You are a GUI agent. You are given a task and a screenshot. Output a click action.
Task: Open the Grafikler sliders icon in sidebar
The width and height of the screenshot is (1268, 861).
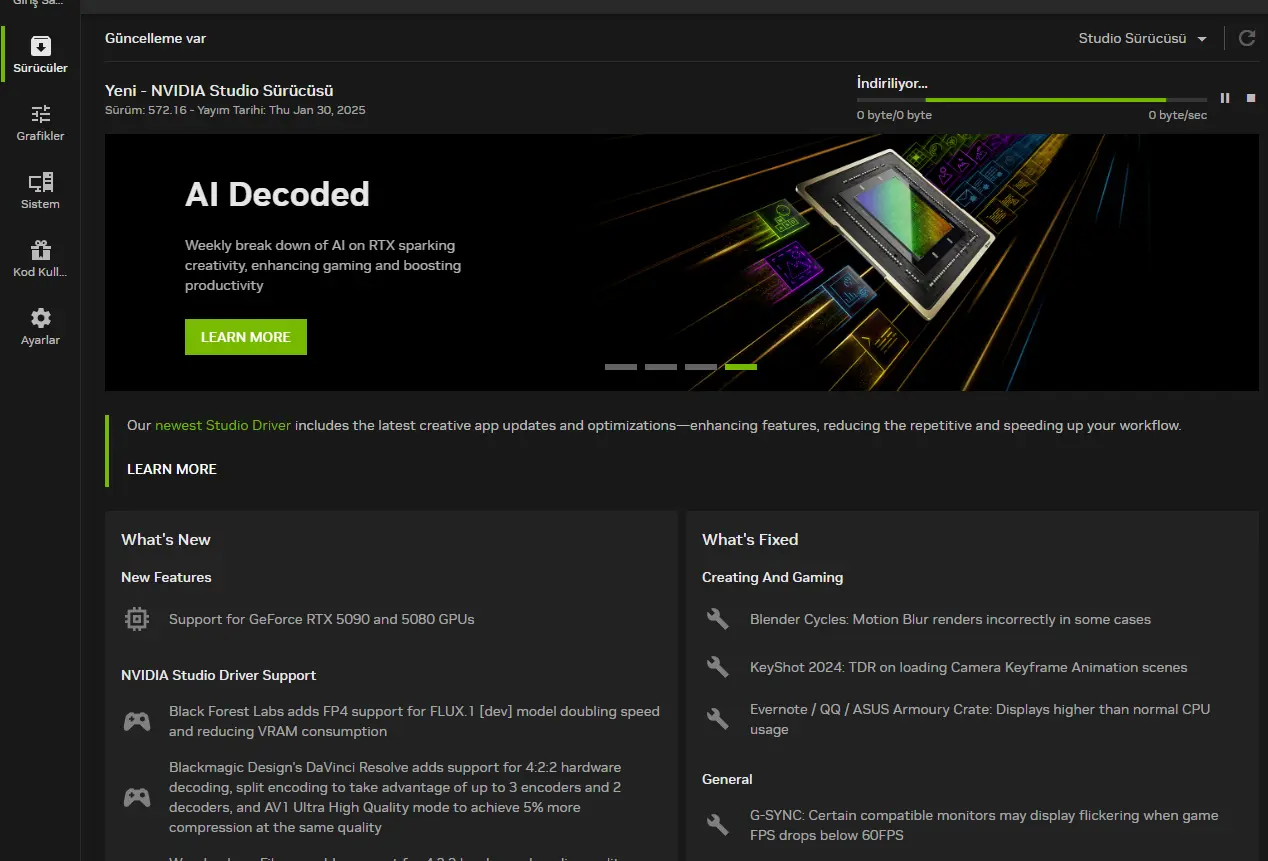40,114
